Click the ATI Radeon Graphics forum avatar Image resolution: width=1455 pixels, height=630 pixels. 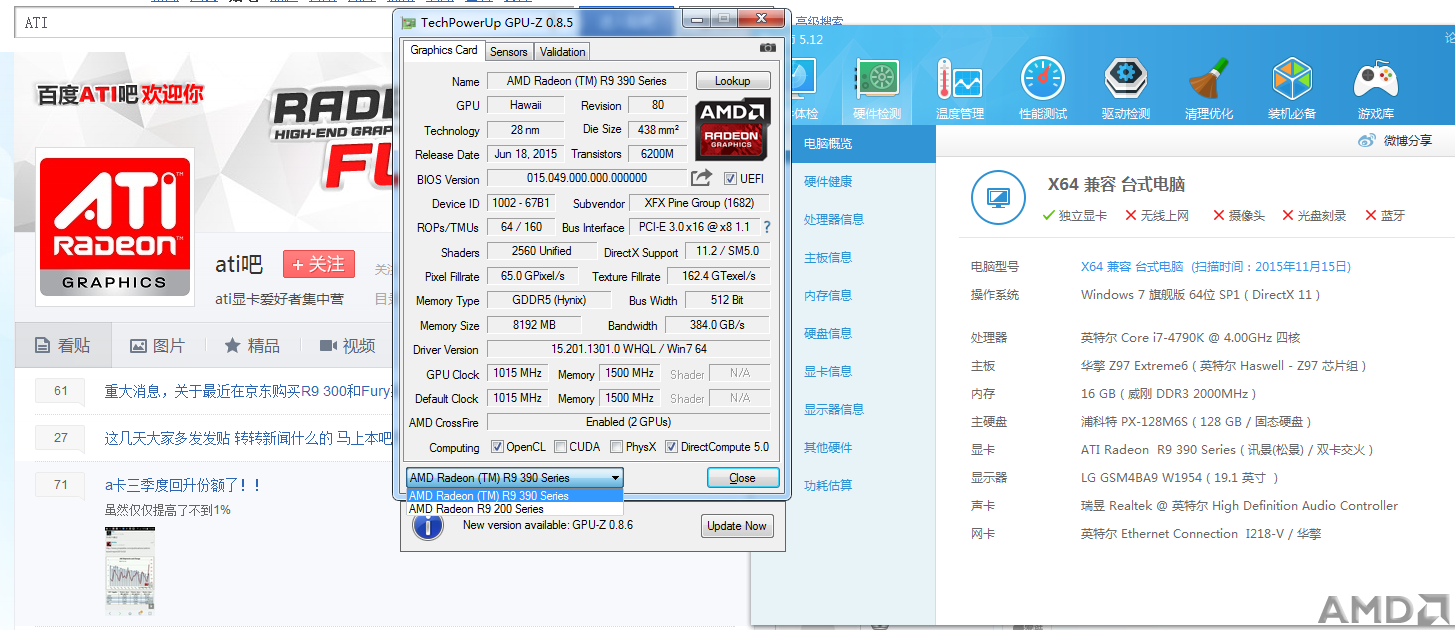tap(115, 226)
